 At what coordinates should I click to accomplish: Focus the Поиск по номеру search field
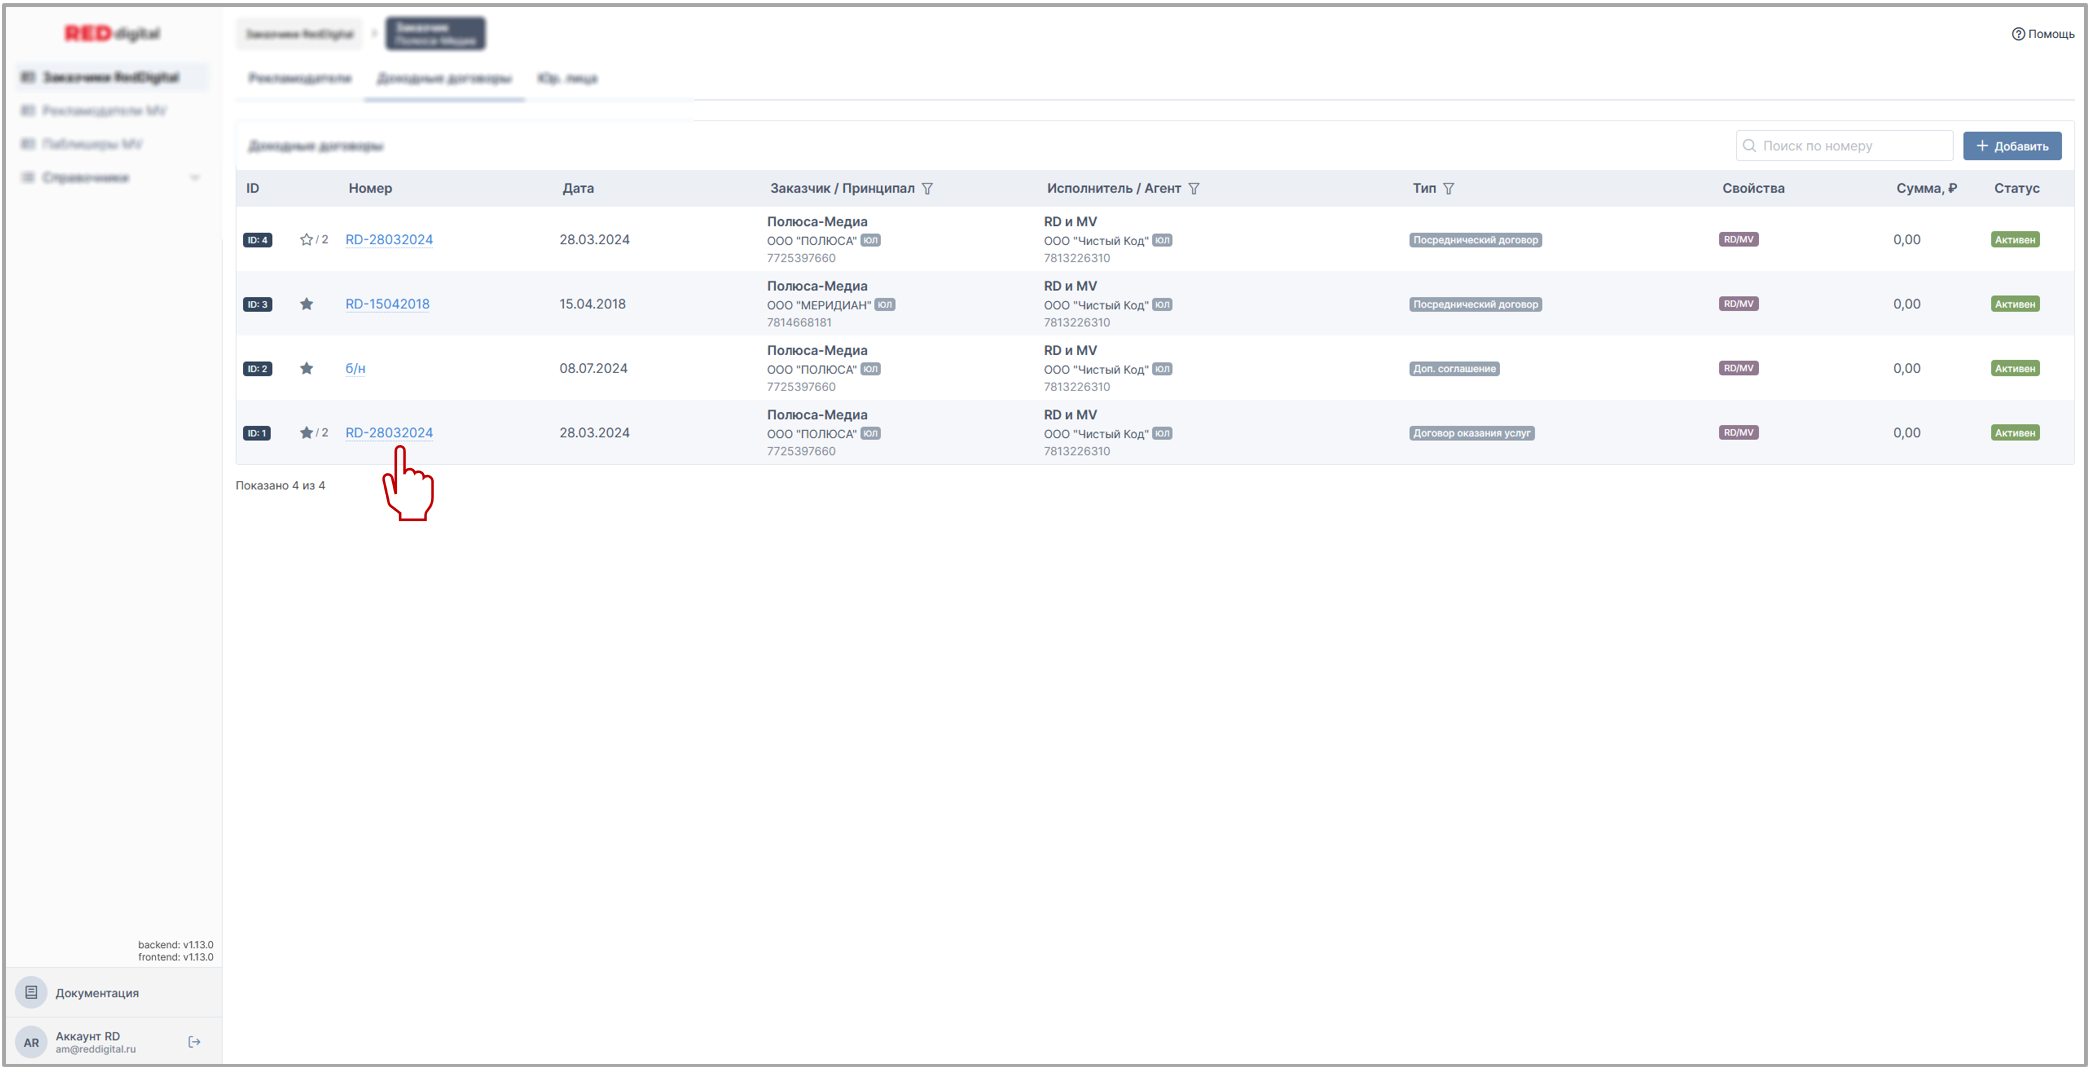click(x=1850, y=146)
